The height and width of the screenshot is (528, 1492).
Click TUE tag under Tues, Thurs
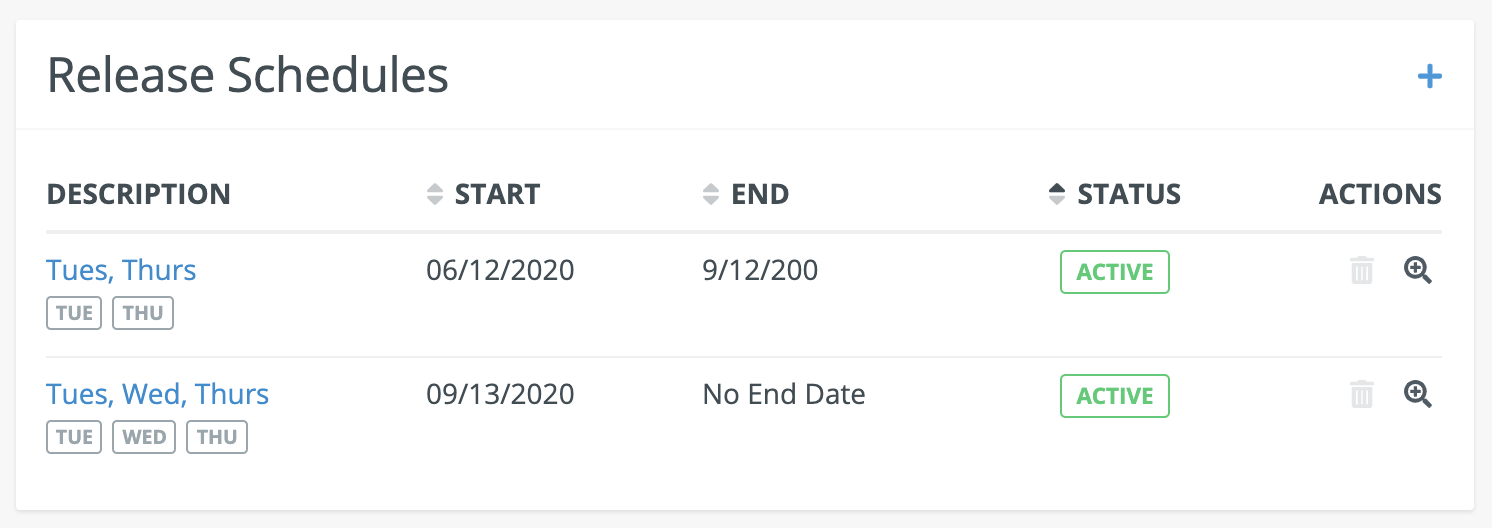[74, 313]
